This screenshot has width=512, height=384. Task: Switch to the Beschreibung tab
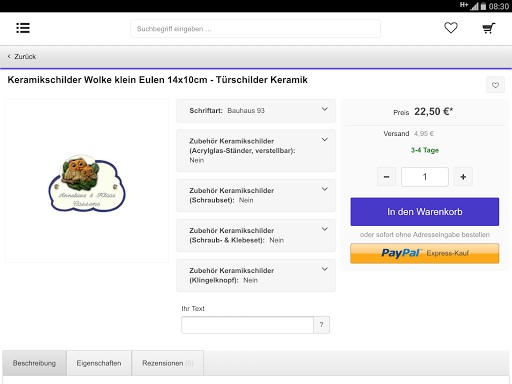pyautogui.click(x=34, y=363)
